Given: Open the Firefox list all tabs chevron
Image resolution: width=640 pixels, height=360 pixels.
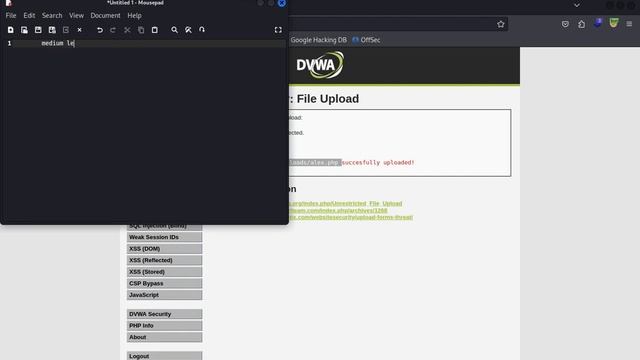Looking at the screenshot, I should click(x=577, y=5).
